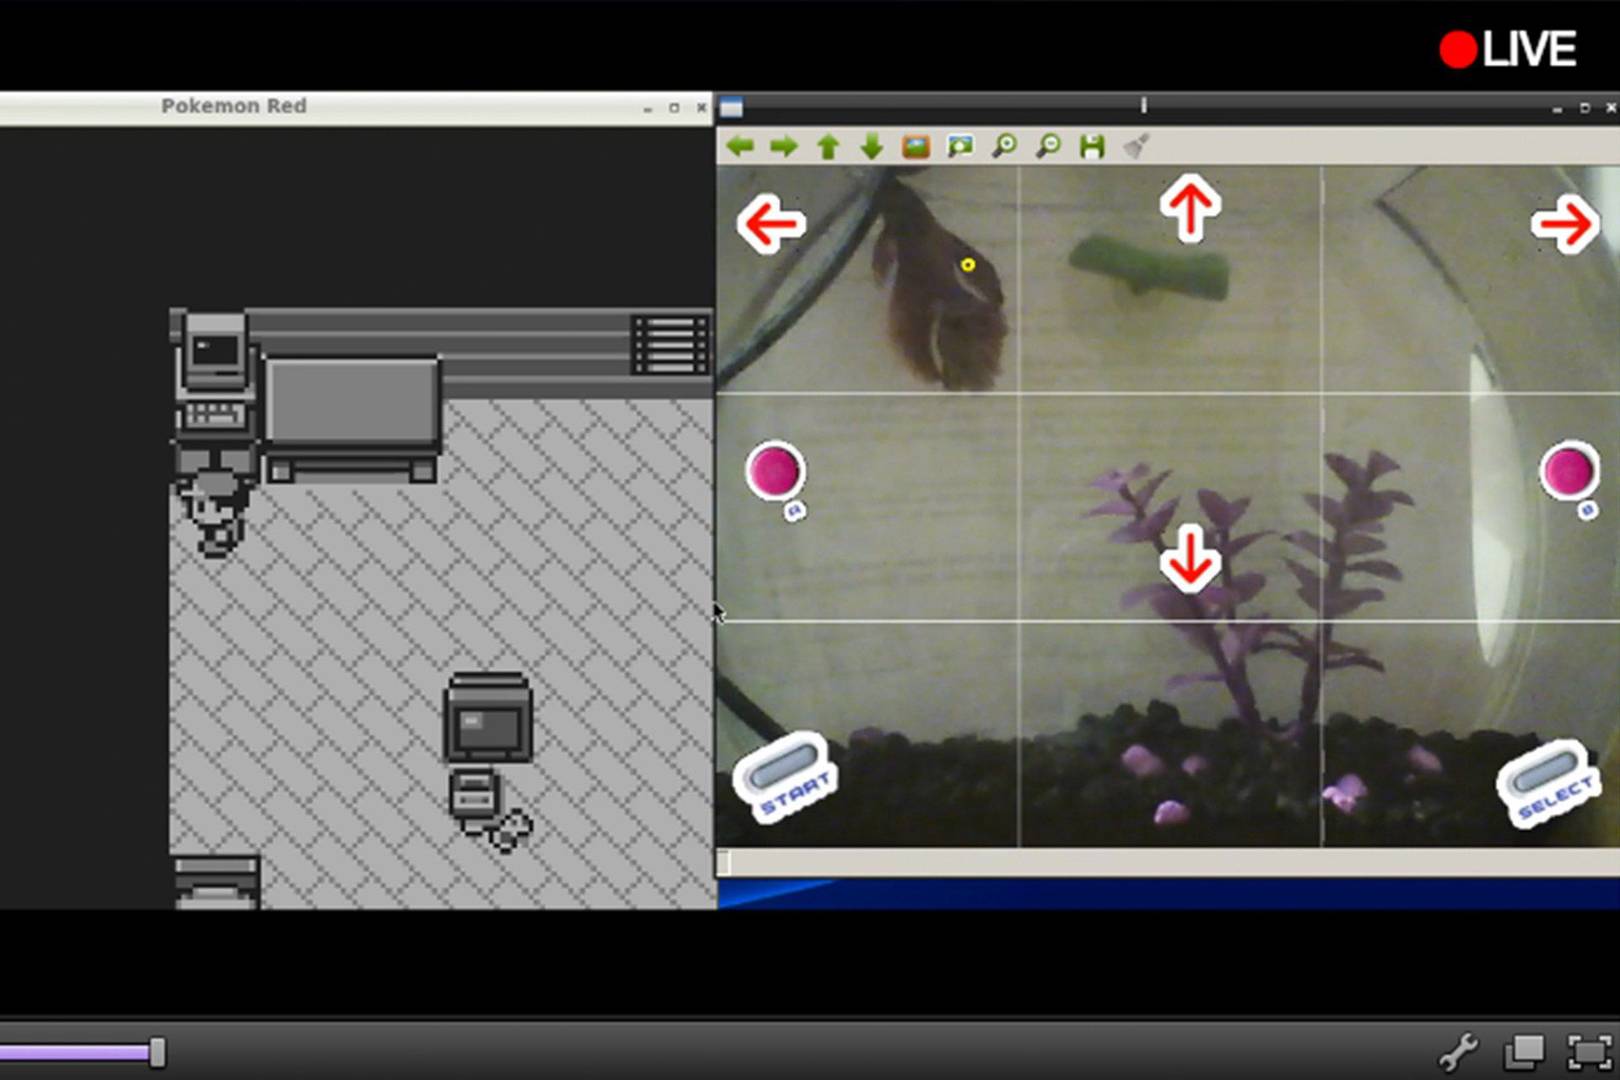Click the pop-out window icon in player bar
Image resolution: width=1620 pixels, height=1080 pixels.
pos(1524,1051)
